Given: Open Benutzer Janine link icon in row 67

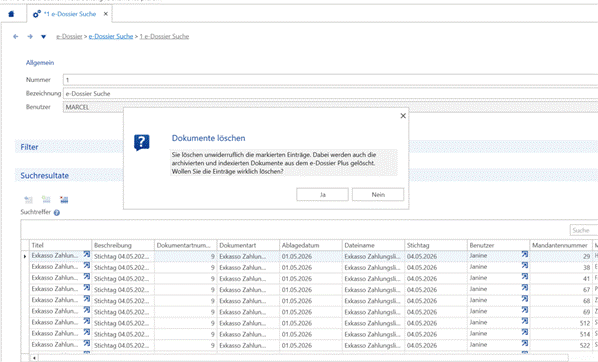Looking at the screenshot, I should [525, 288].
